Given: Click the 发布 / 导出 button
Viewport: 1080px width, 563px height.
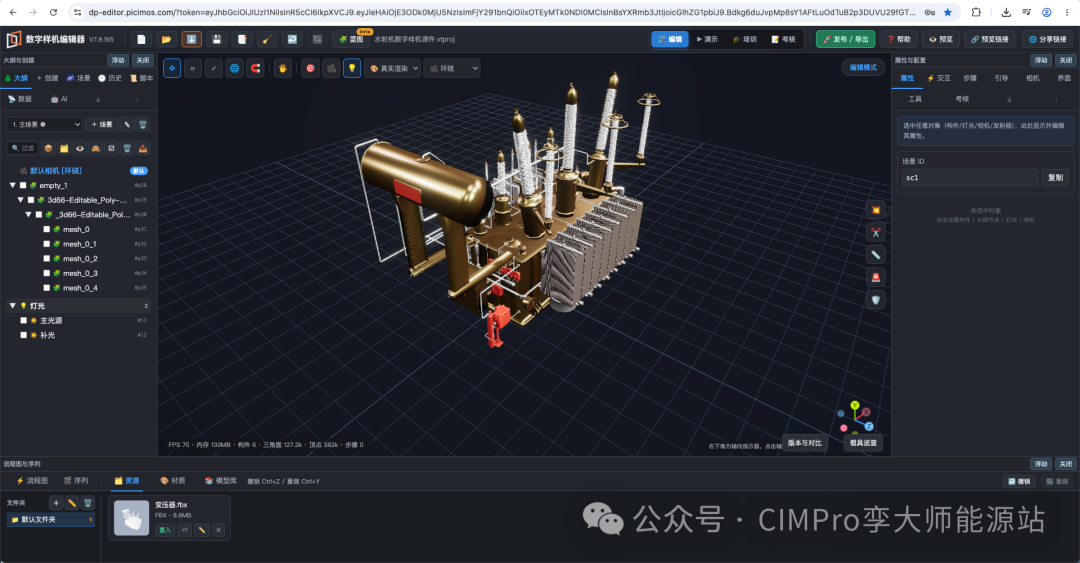Looking at the screenshot, I should coord(846,39).
